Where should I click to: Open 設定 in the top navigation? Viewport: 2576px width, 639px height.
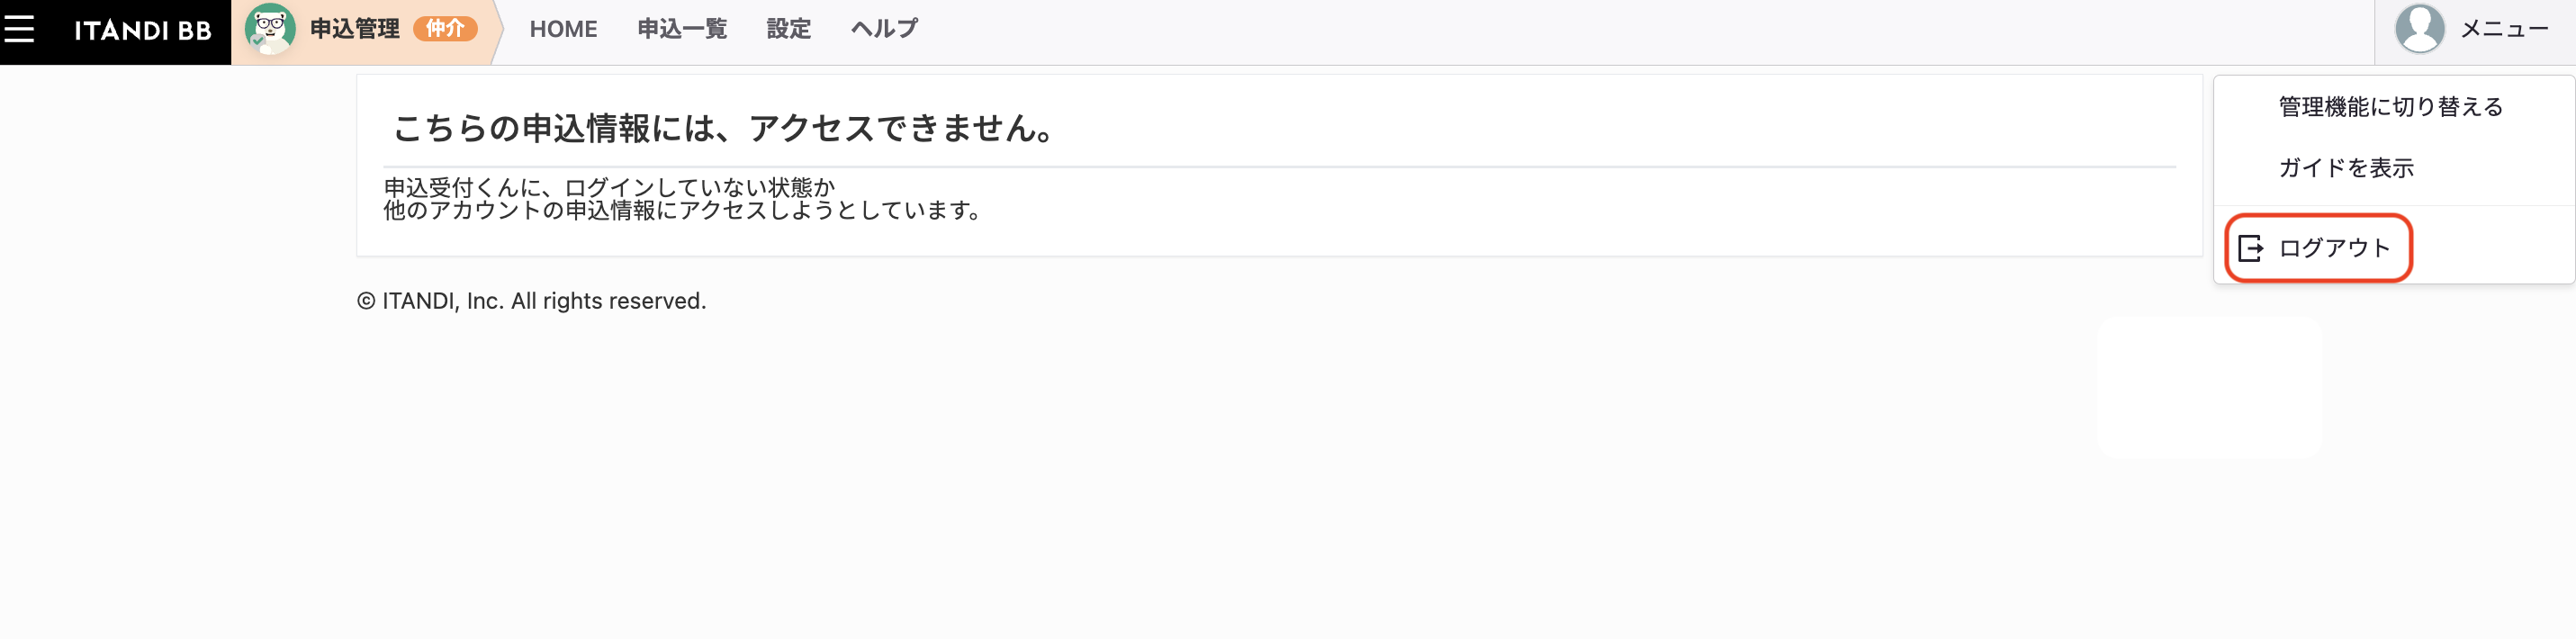[x=789, y=29]
